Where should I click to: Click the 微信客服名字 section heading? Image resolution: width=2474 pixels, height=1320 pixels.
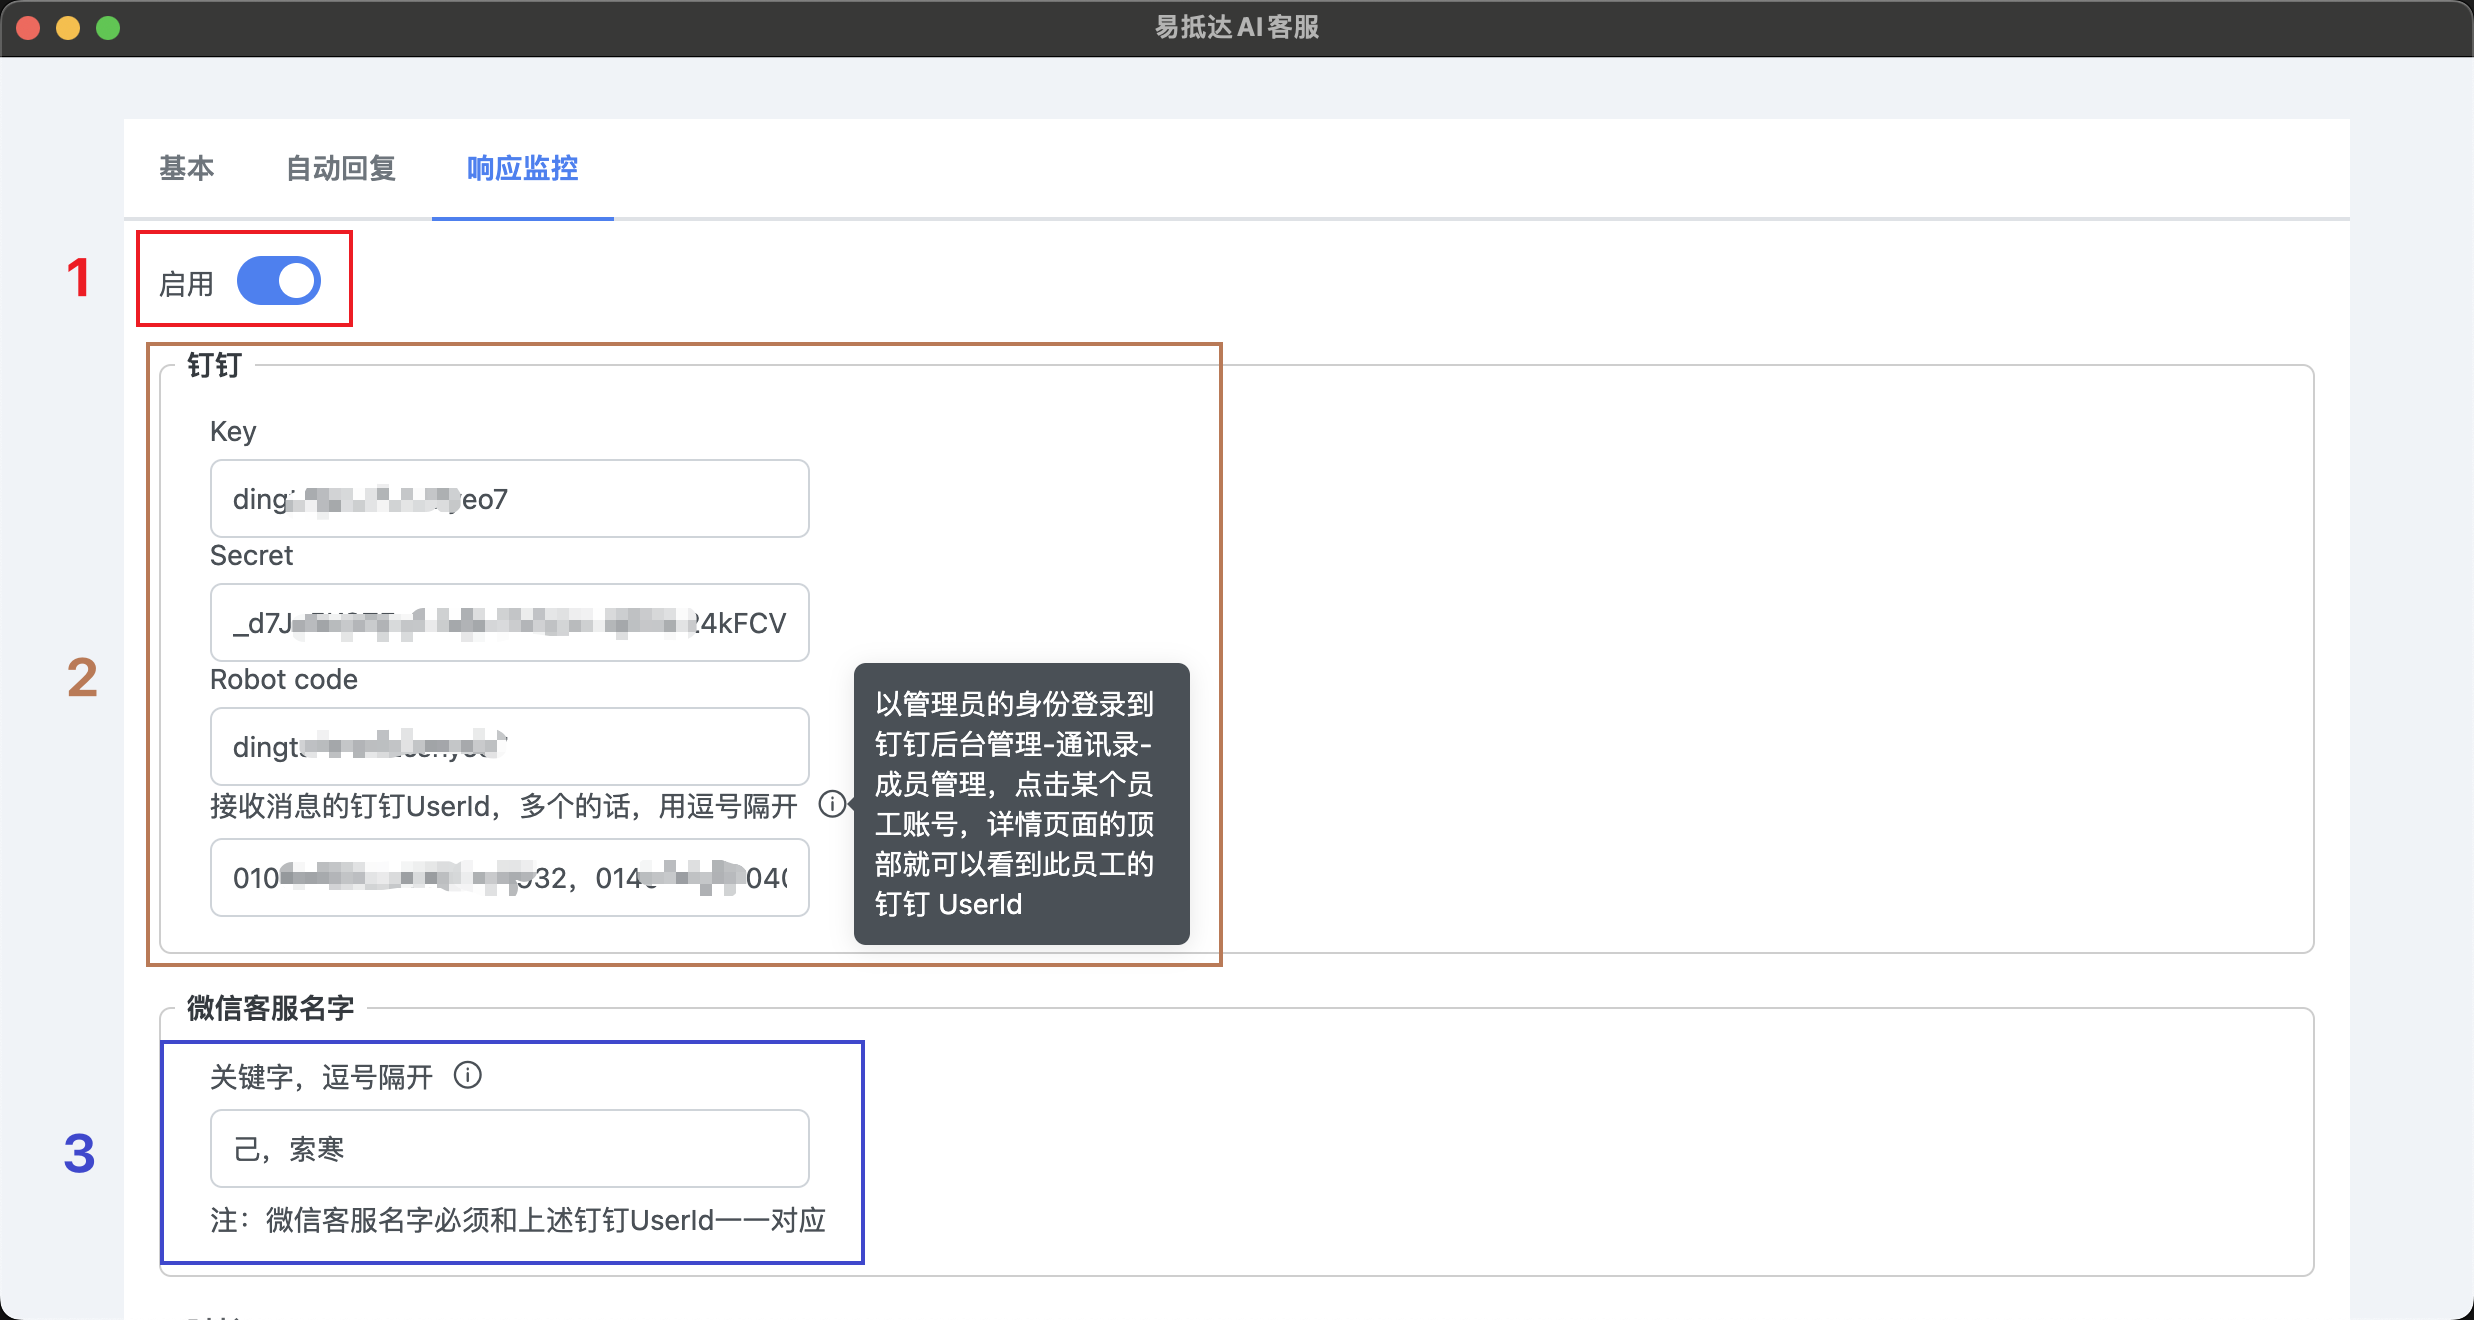pyautogui.click(x=270, y=1008)
